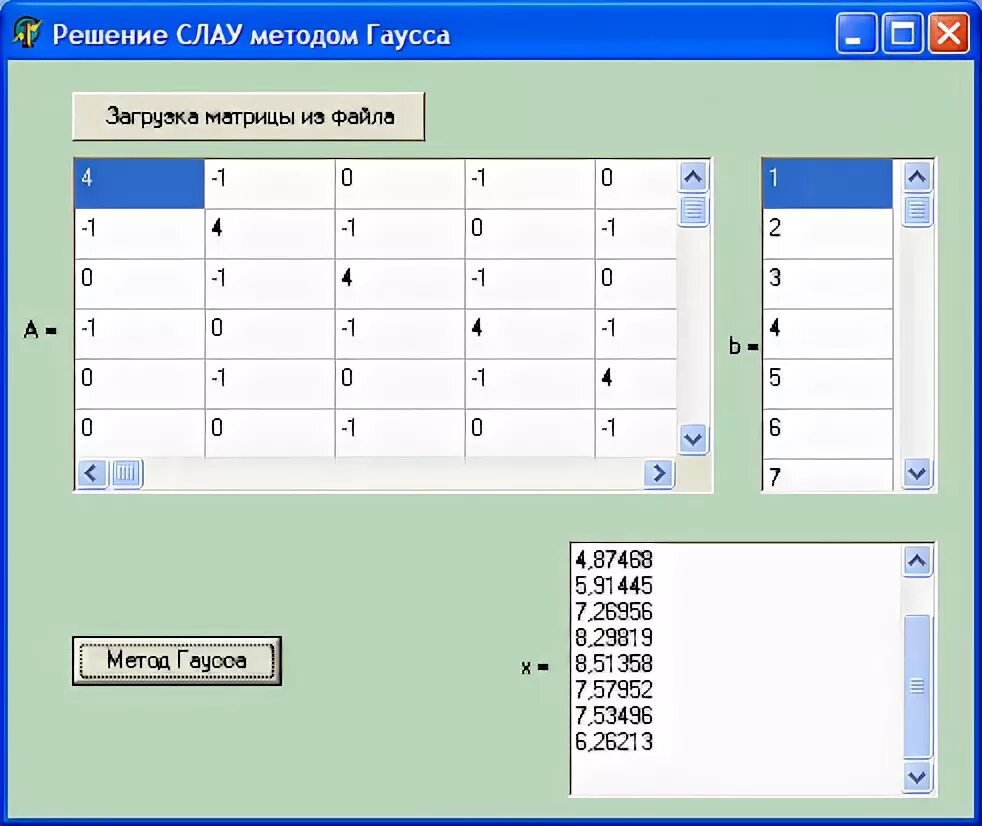Screen dimensions: 982x826
Task: Select diagonal '4' in second row of A
Action: pos(269,234)
